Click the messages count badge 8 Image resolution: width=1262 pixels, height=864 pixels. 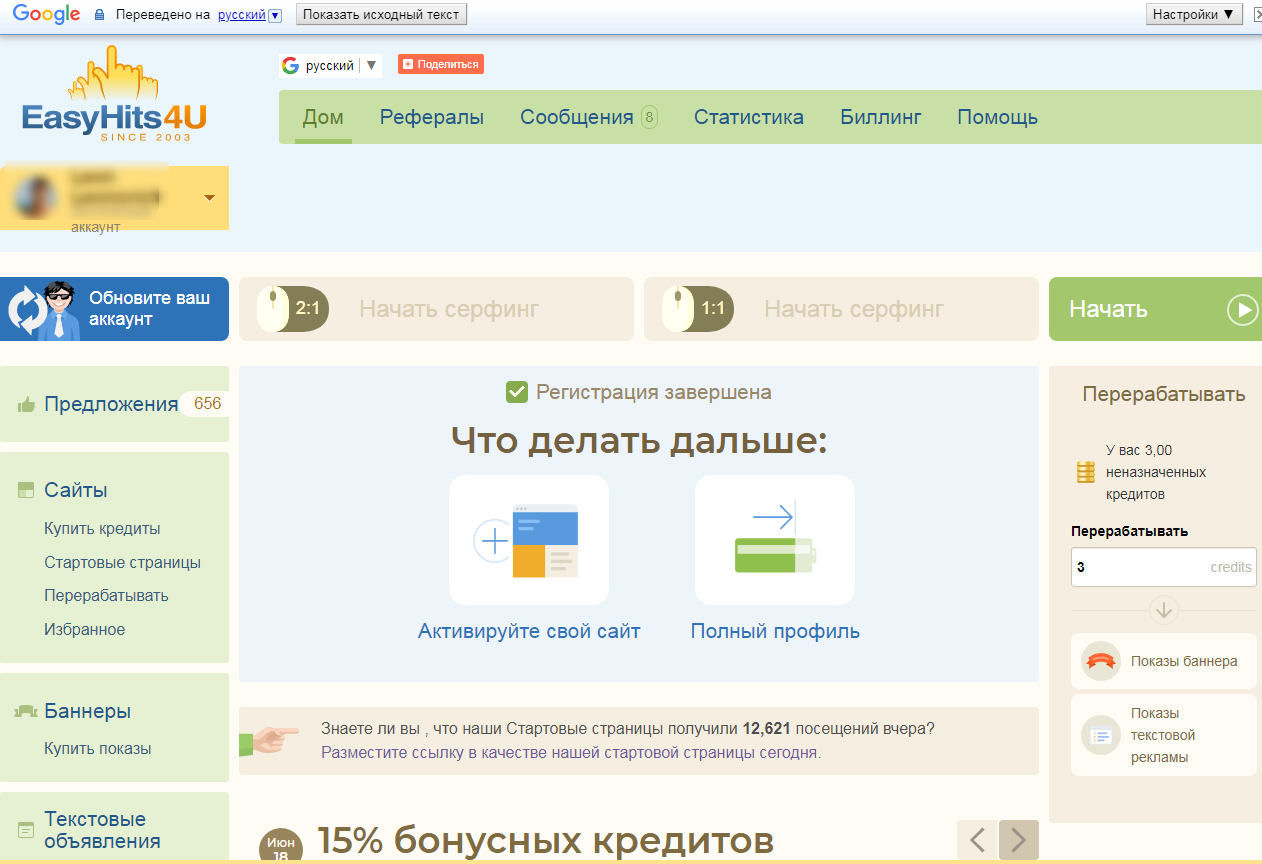(649, 118)
